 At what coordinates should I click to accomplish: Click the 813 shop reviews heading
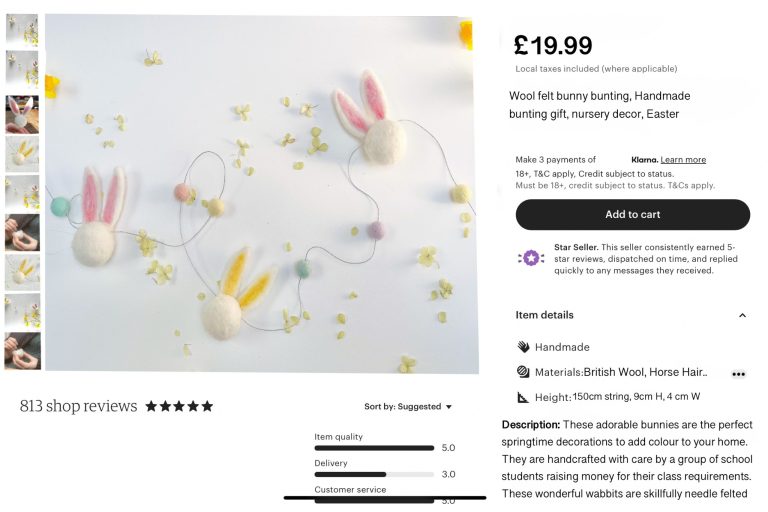tap(78, 406)
